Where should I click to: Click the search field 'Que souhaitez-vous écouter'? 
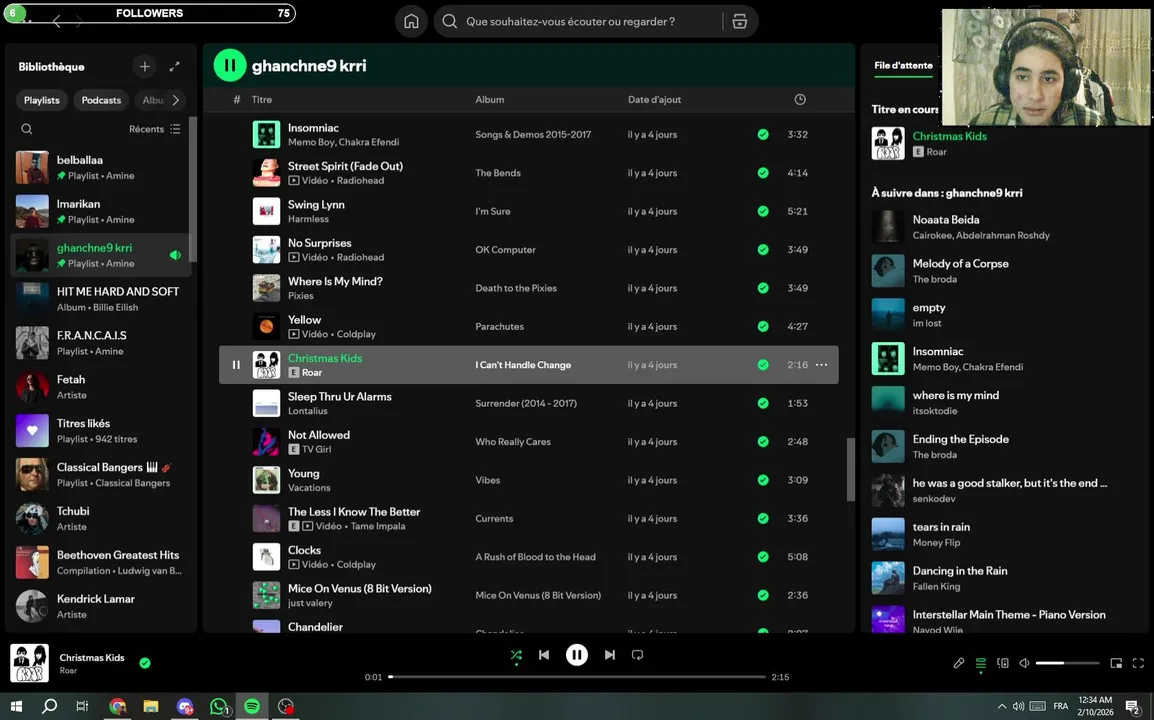(x=570, y=21)
